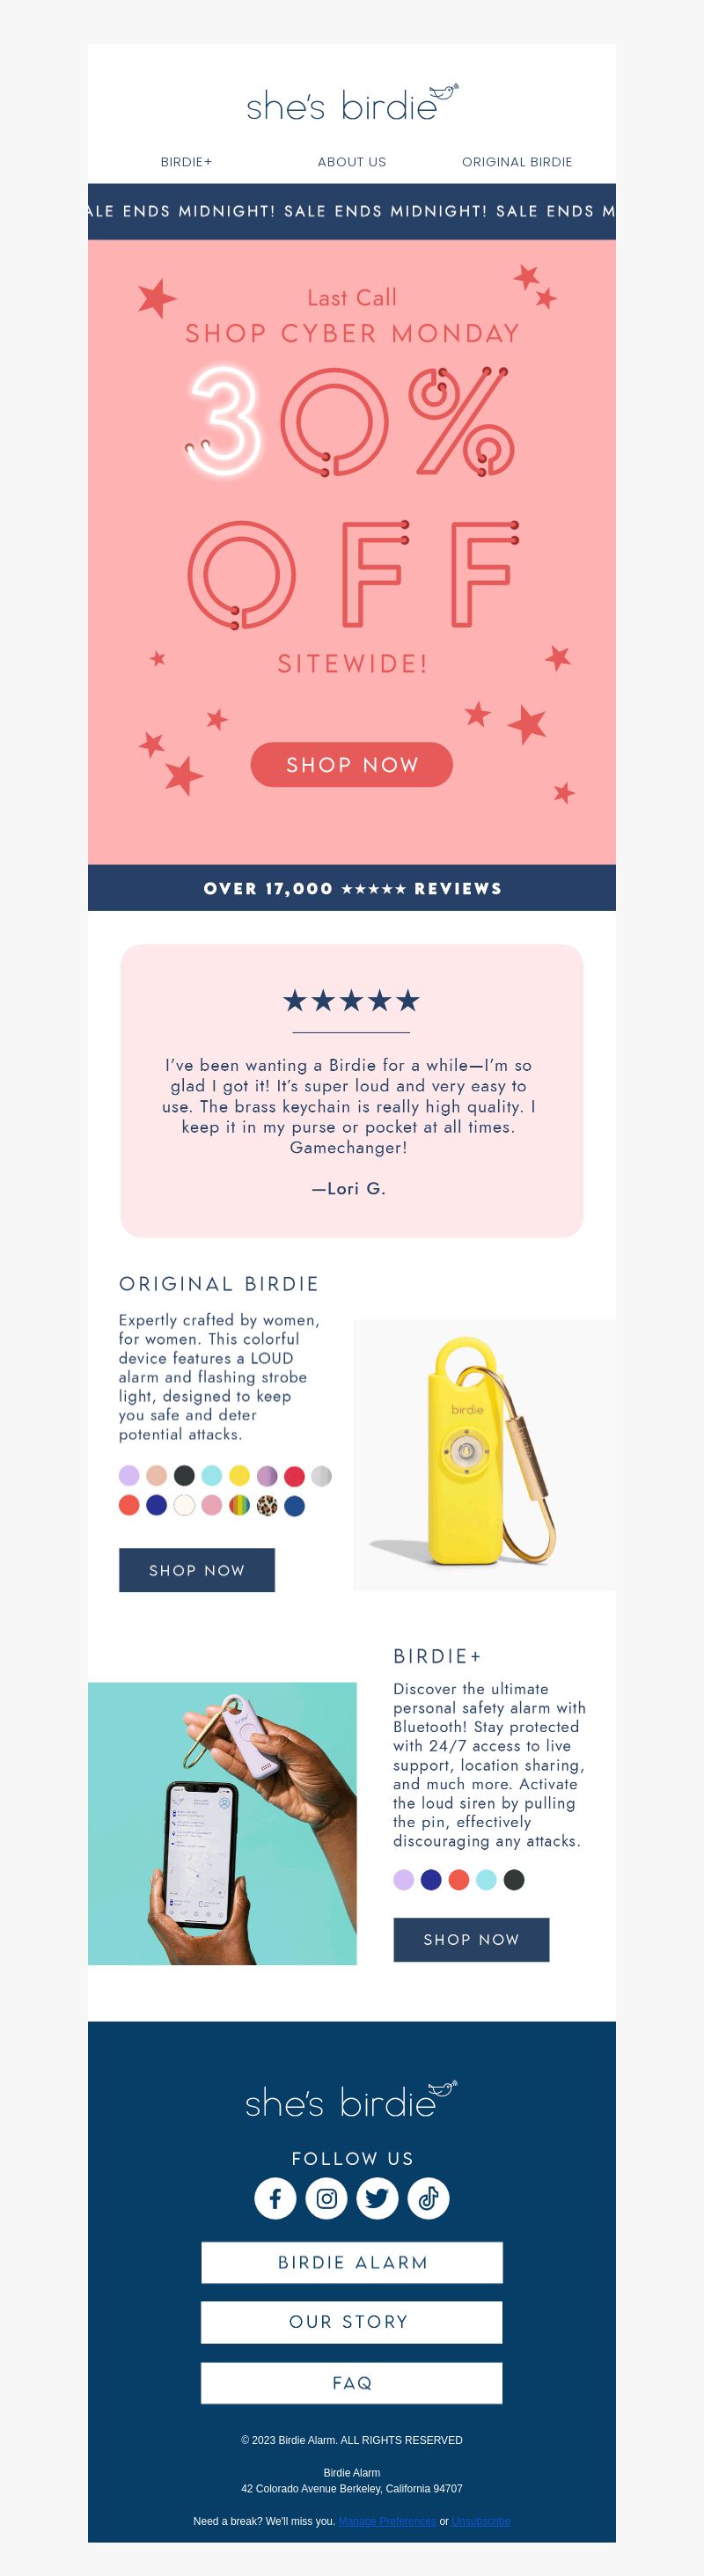Open the ORIGINAL BIRDIE navigation link
This screenshot has width=704, height=2576.
[x=517, y=162]
